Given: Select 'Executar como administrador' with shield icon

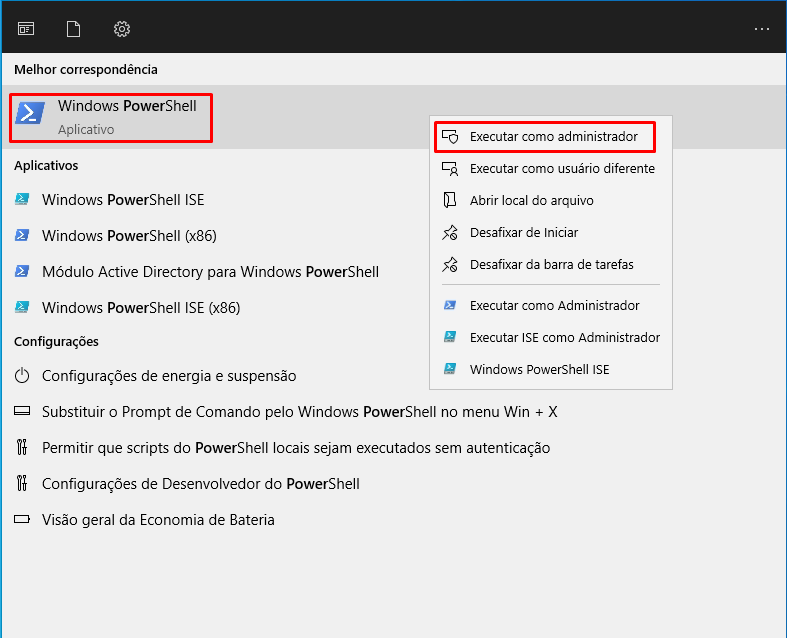Looking at the screenshot, I should tap(553, 137).
